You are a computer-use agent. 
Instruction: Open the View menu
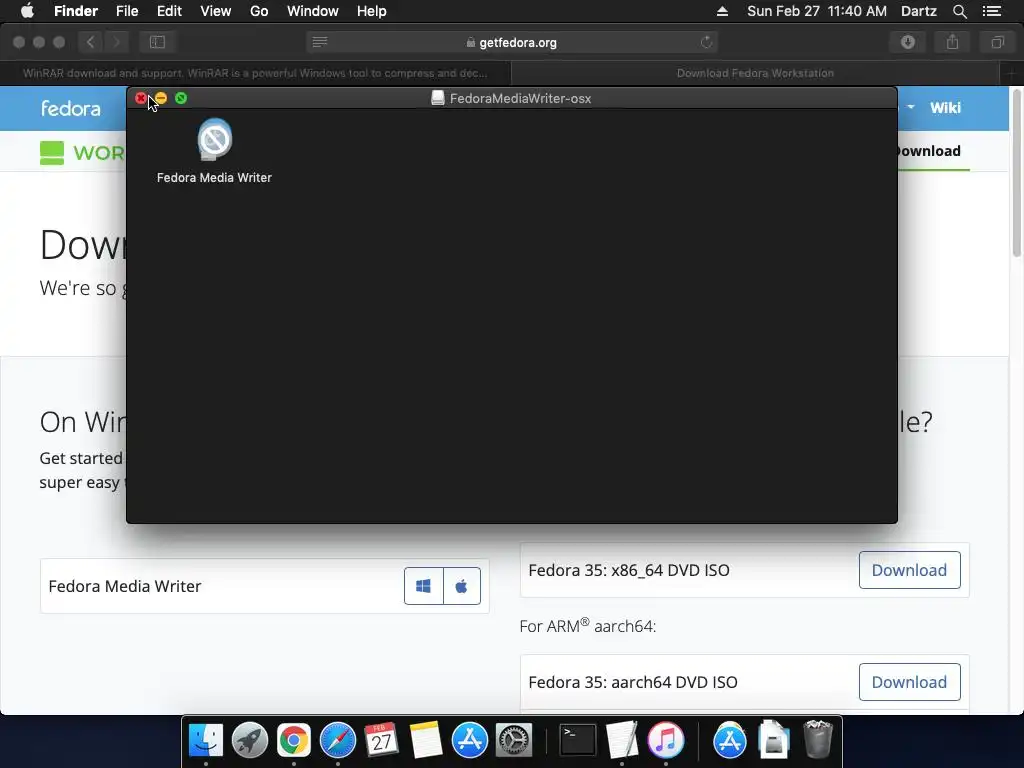pyautogui.click(x=216, y=11)
